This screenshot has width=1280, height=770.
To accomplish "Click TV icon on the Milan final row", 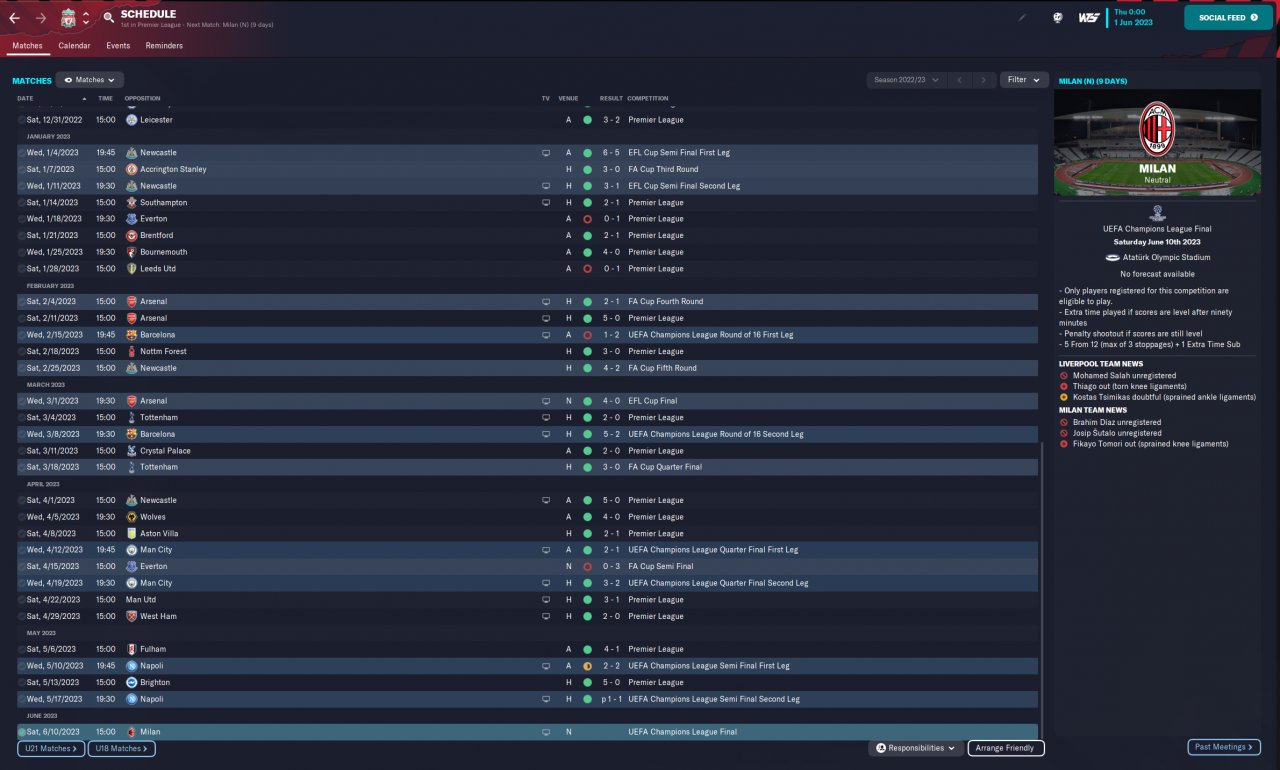I will pos(546,732).
